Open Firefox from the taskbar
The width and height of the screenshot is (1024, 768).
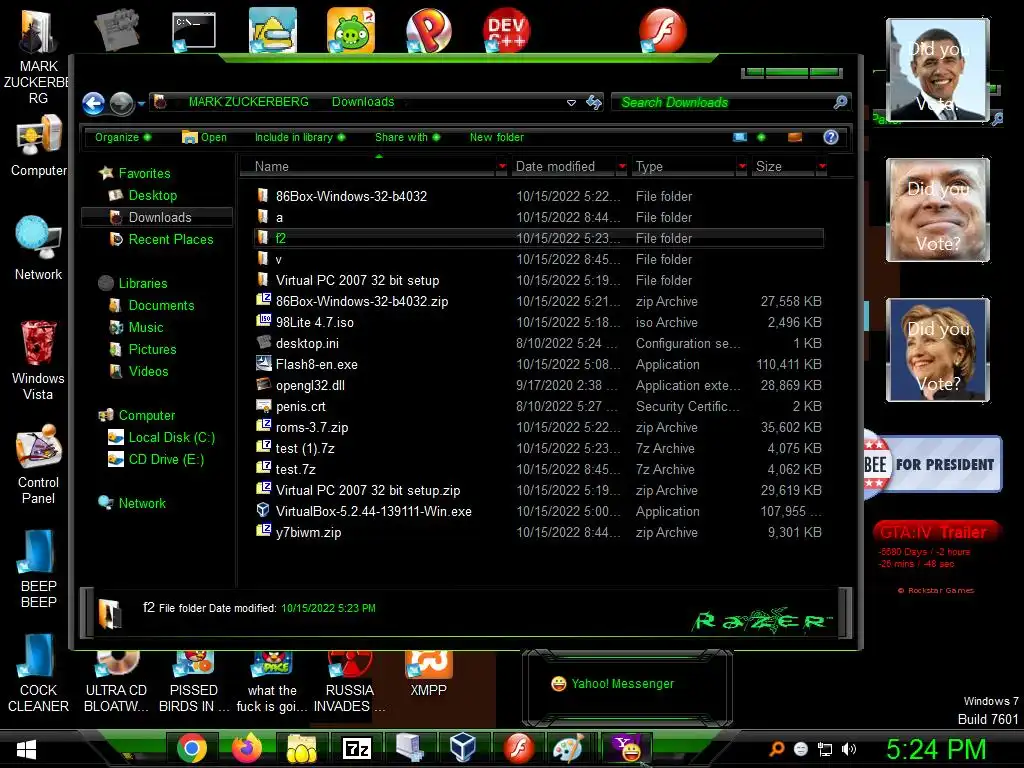click(246, 748)
